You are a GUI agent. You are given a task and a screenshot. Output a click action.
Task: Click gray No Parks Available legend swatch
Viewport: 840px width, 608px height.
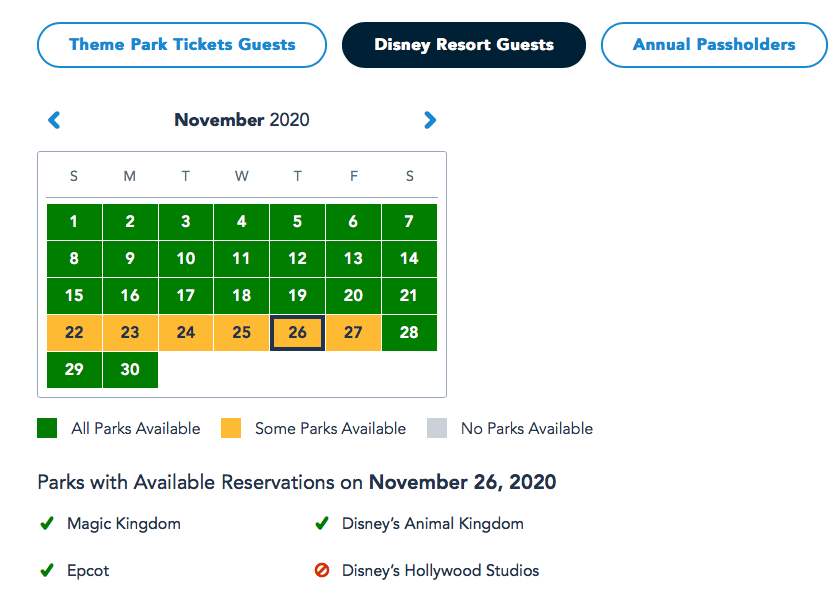(x=437, y=428)
